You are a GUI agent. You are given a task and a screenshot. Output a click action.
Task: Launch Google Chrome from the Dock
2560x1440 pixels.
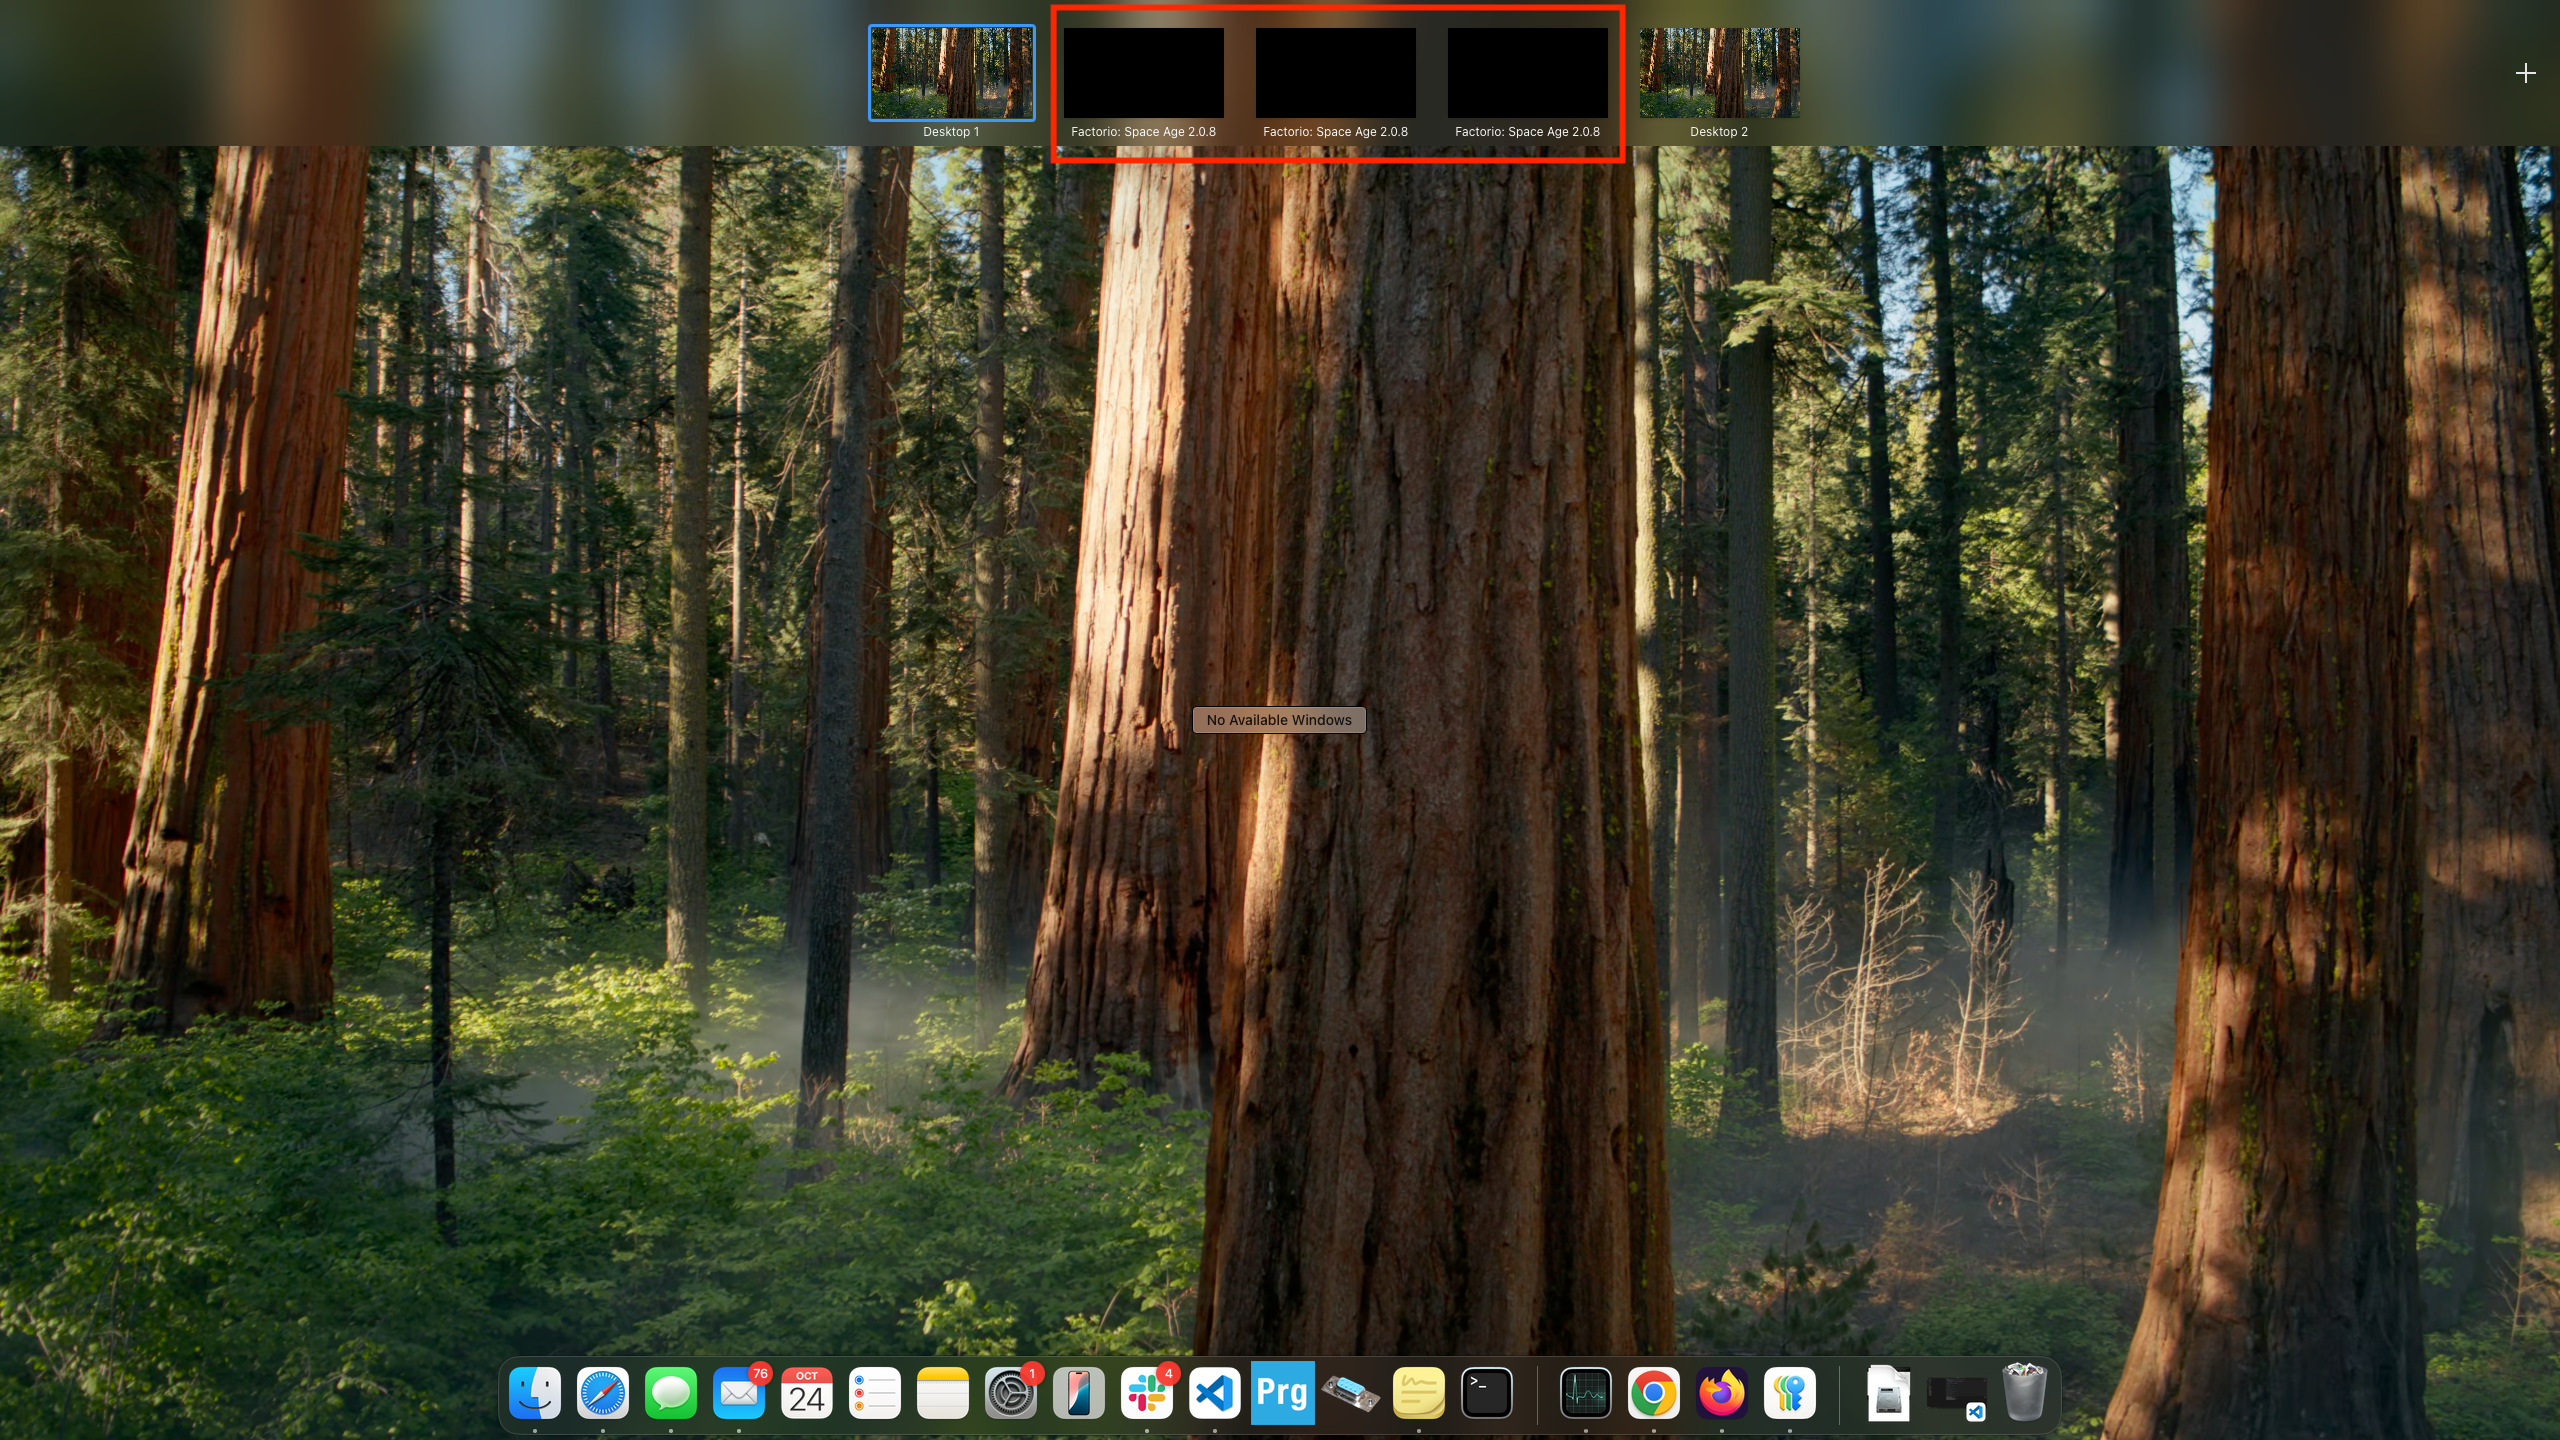coord(1654,1393)
